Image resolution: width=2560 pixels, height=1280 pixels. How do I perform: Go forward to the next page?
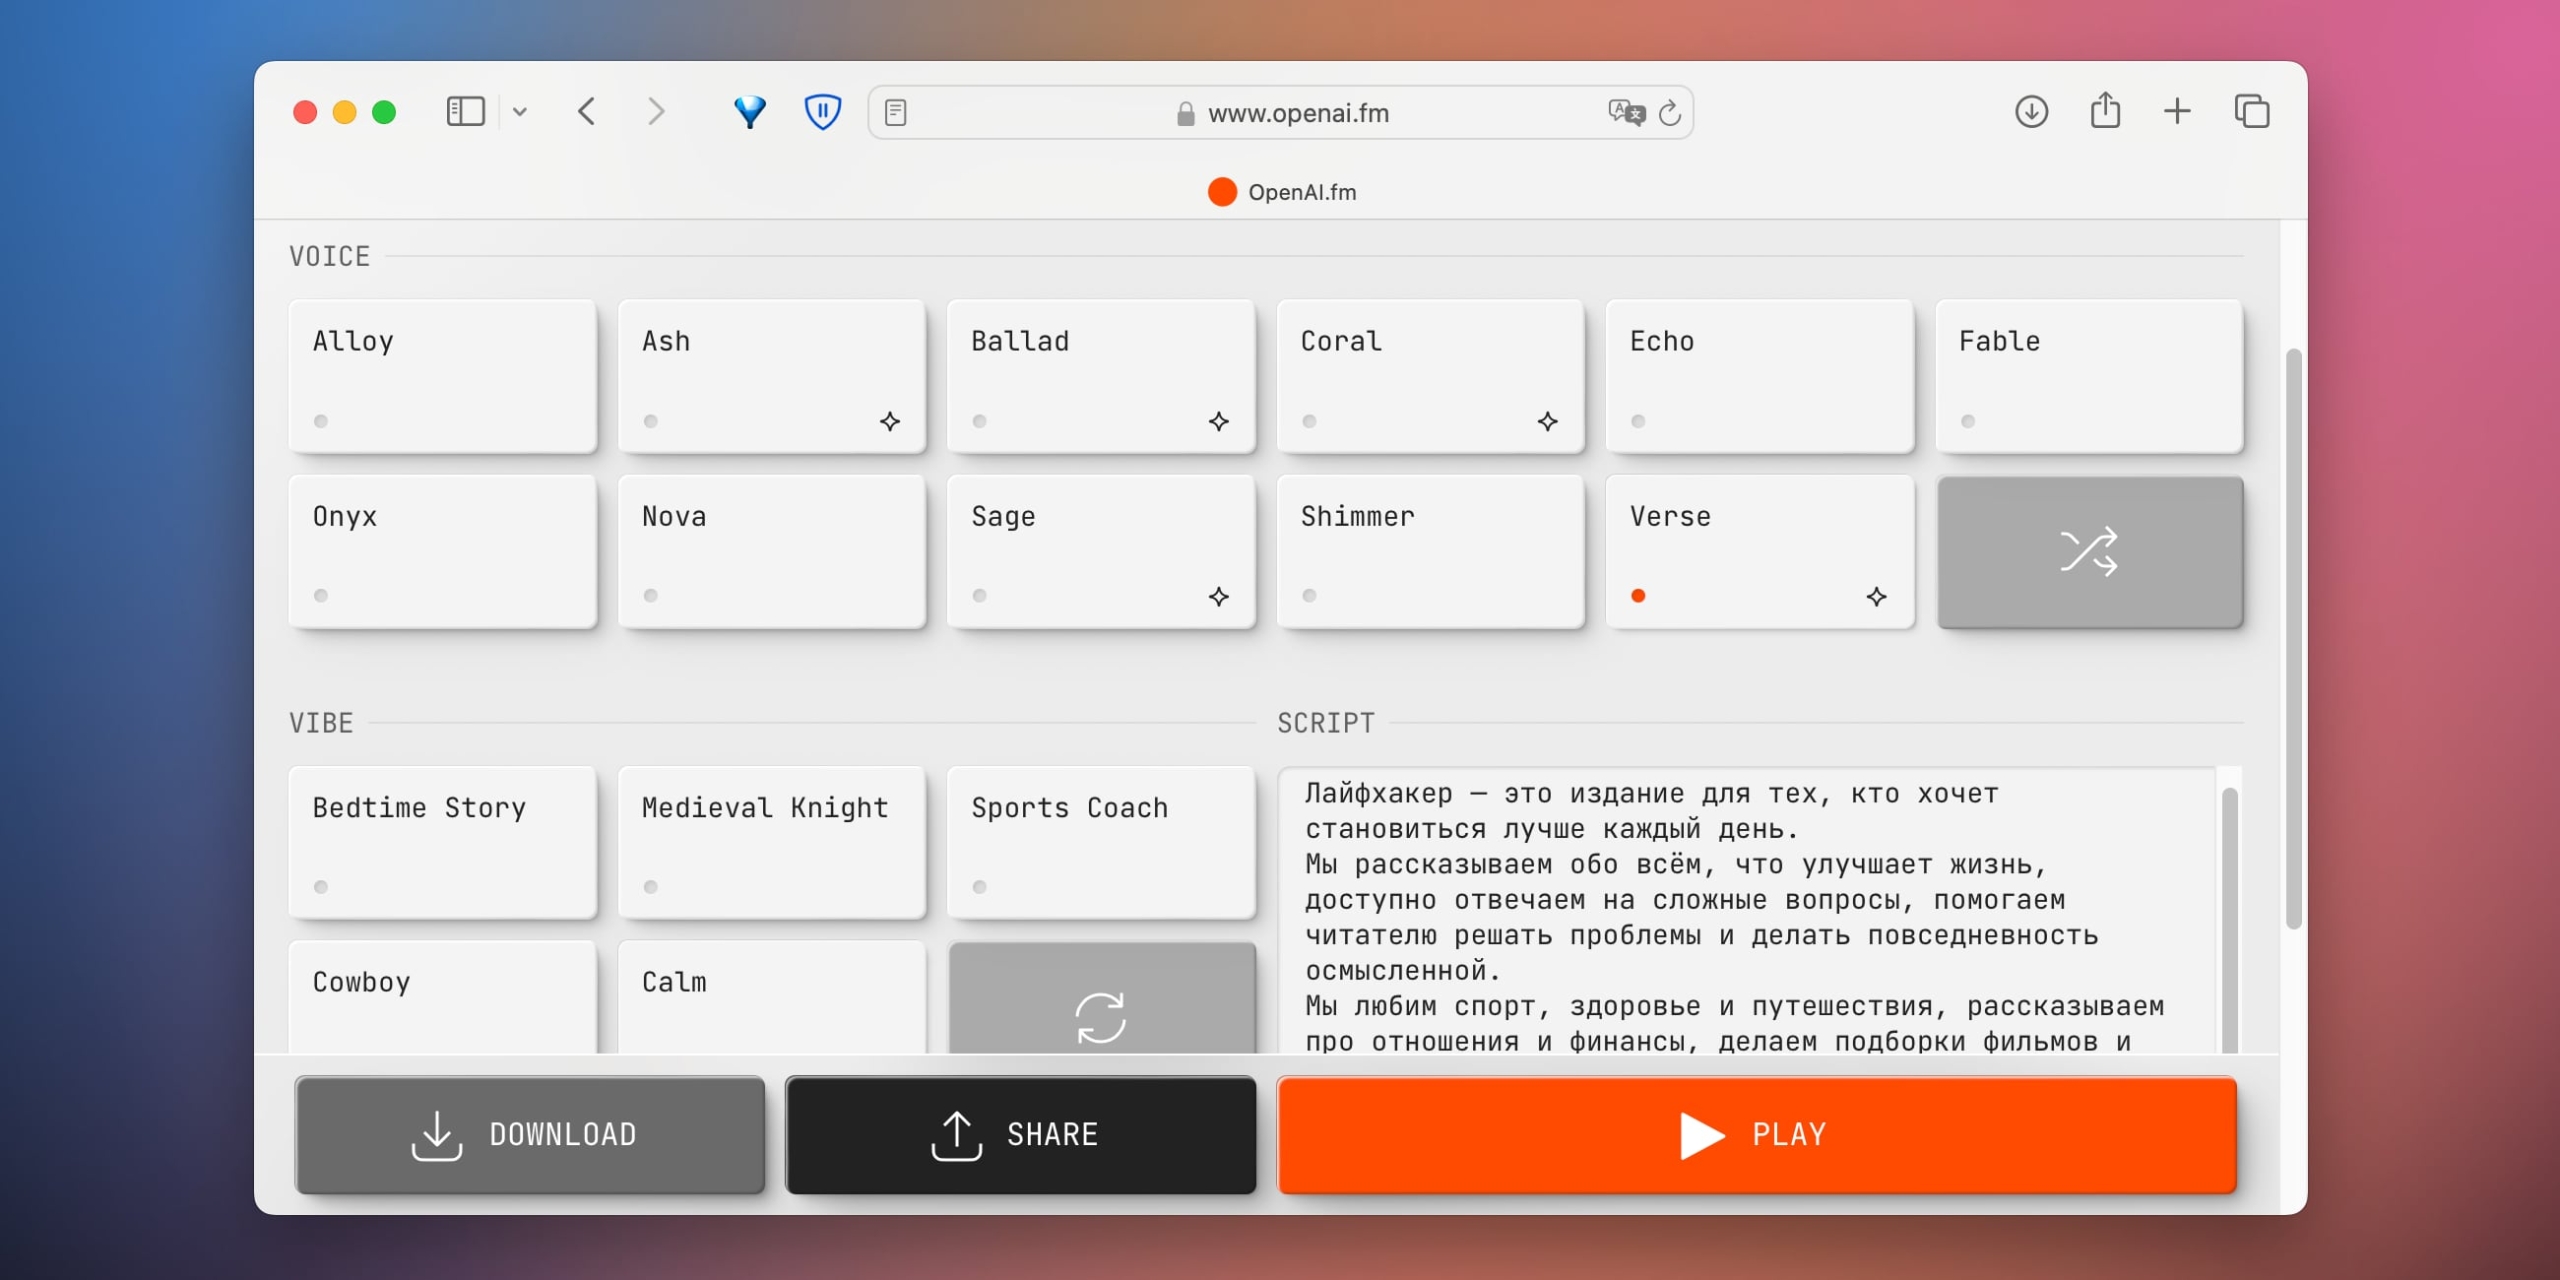655,111
